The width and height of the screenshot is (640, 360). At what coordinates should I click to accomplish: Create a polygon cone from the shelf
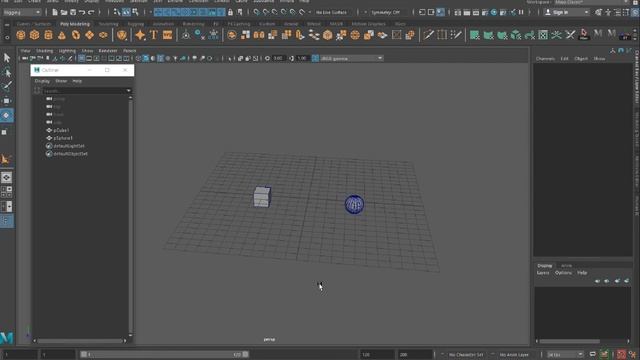[x=62, y=36]
